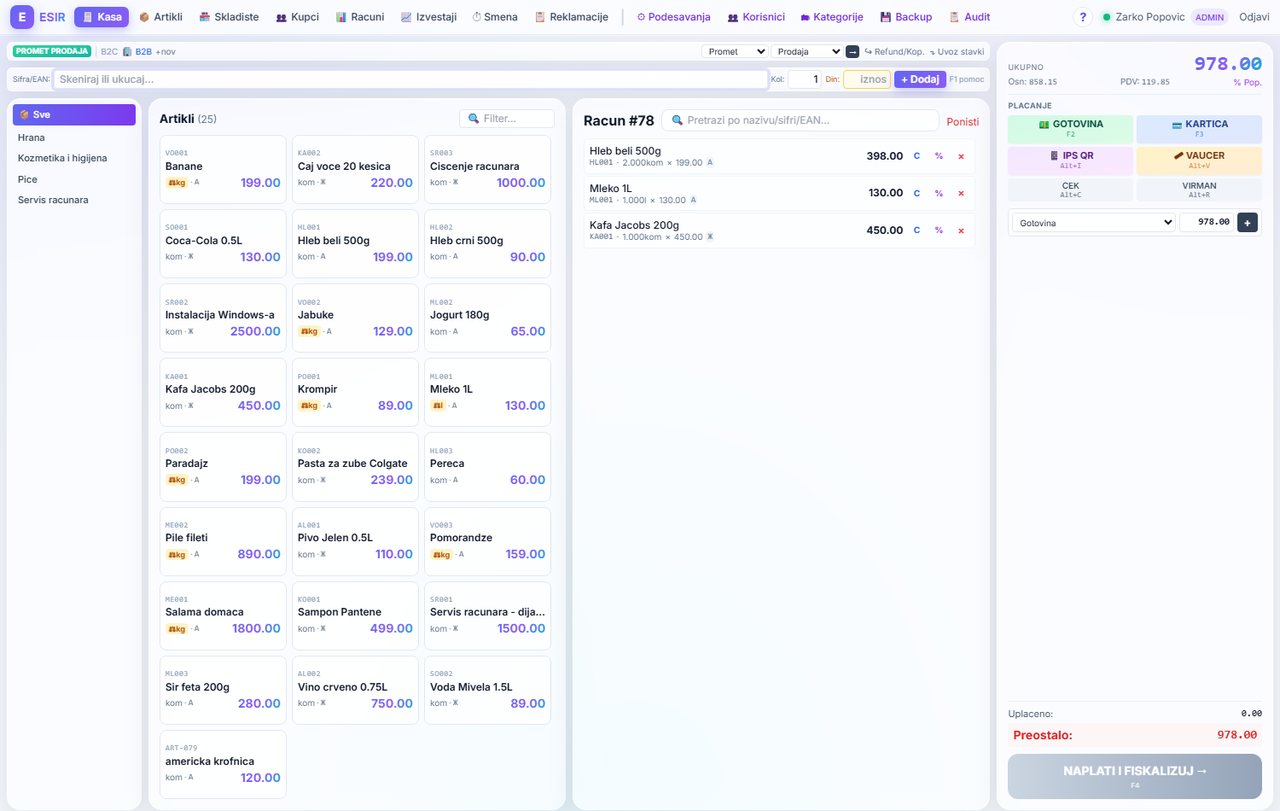Click the + Dodaj button

[x=920, y=79]
